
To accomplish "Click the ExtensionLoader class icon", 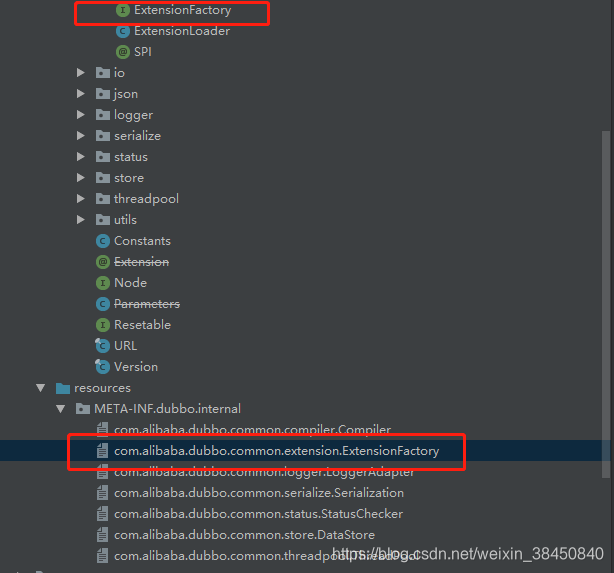I will (x=123, y=31).
